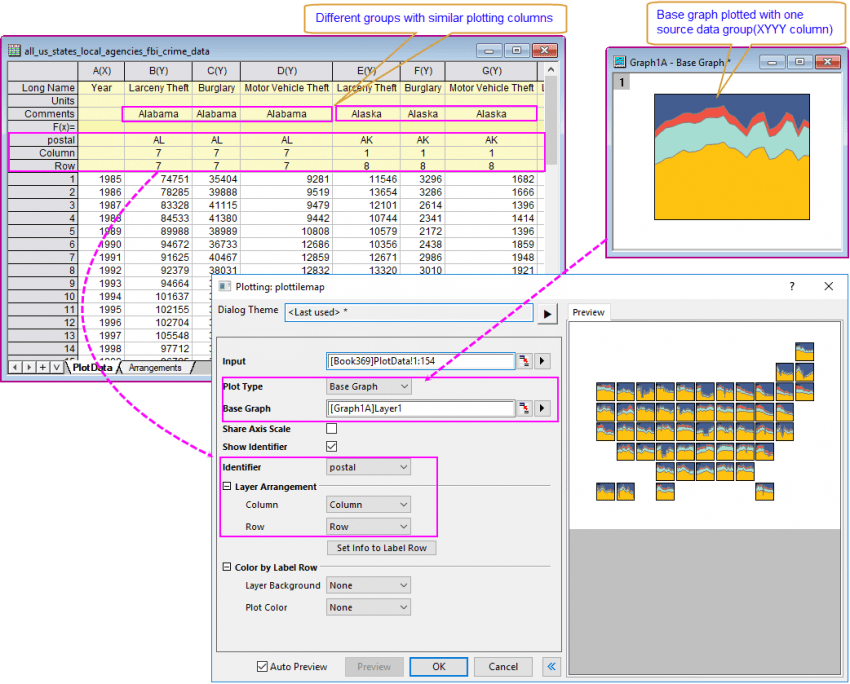Click layer 1 icon in Graph1A window

pyautogui.click(x=622, y=82)
